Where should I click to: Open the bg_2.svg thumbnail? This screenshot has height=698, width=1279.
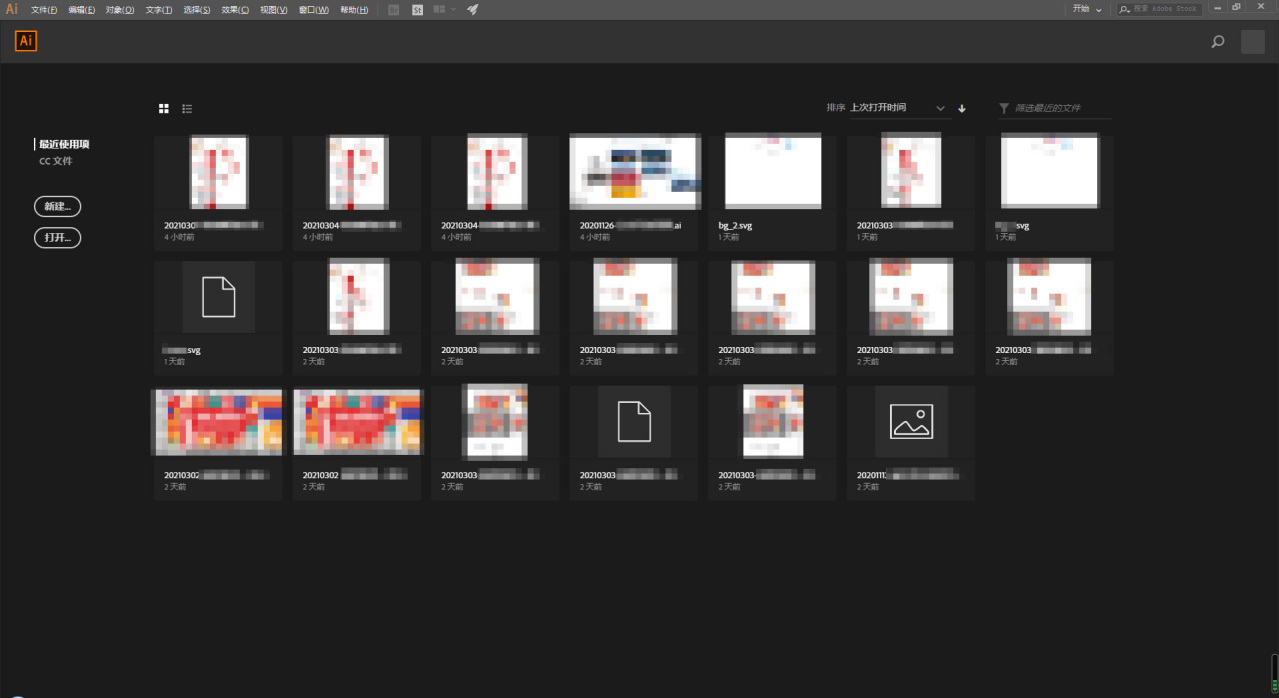point(772,172)
